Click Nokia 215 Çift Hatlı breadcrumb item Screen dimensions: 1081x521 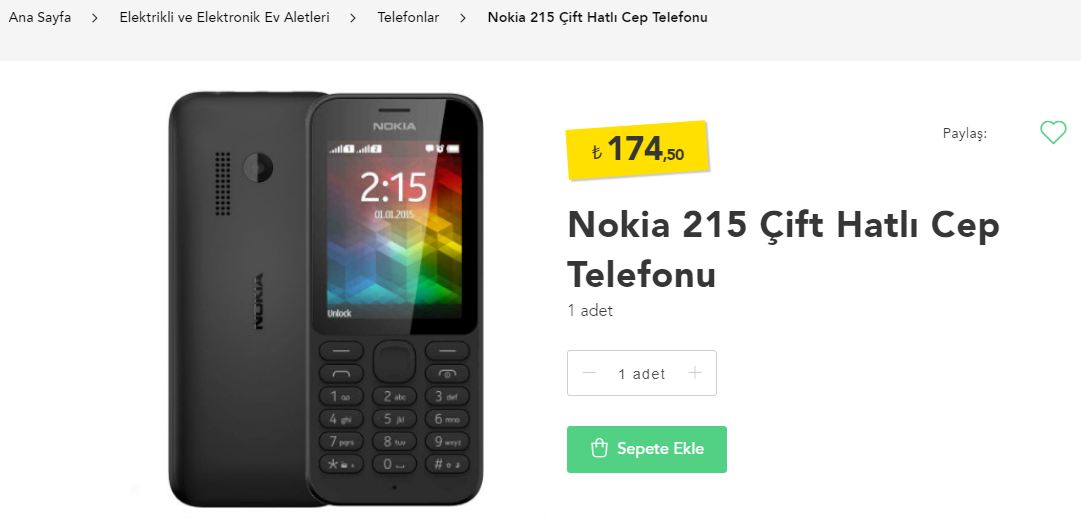598,17
